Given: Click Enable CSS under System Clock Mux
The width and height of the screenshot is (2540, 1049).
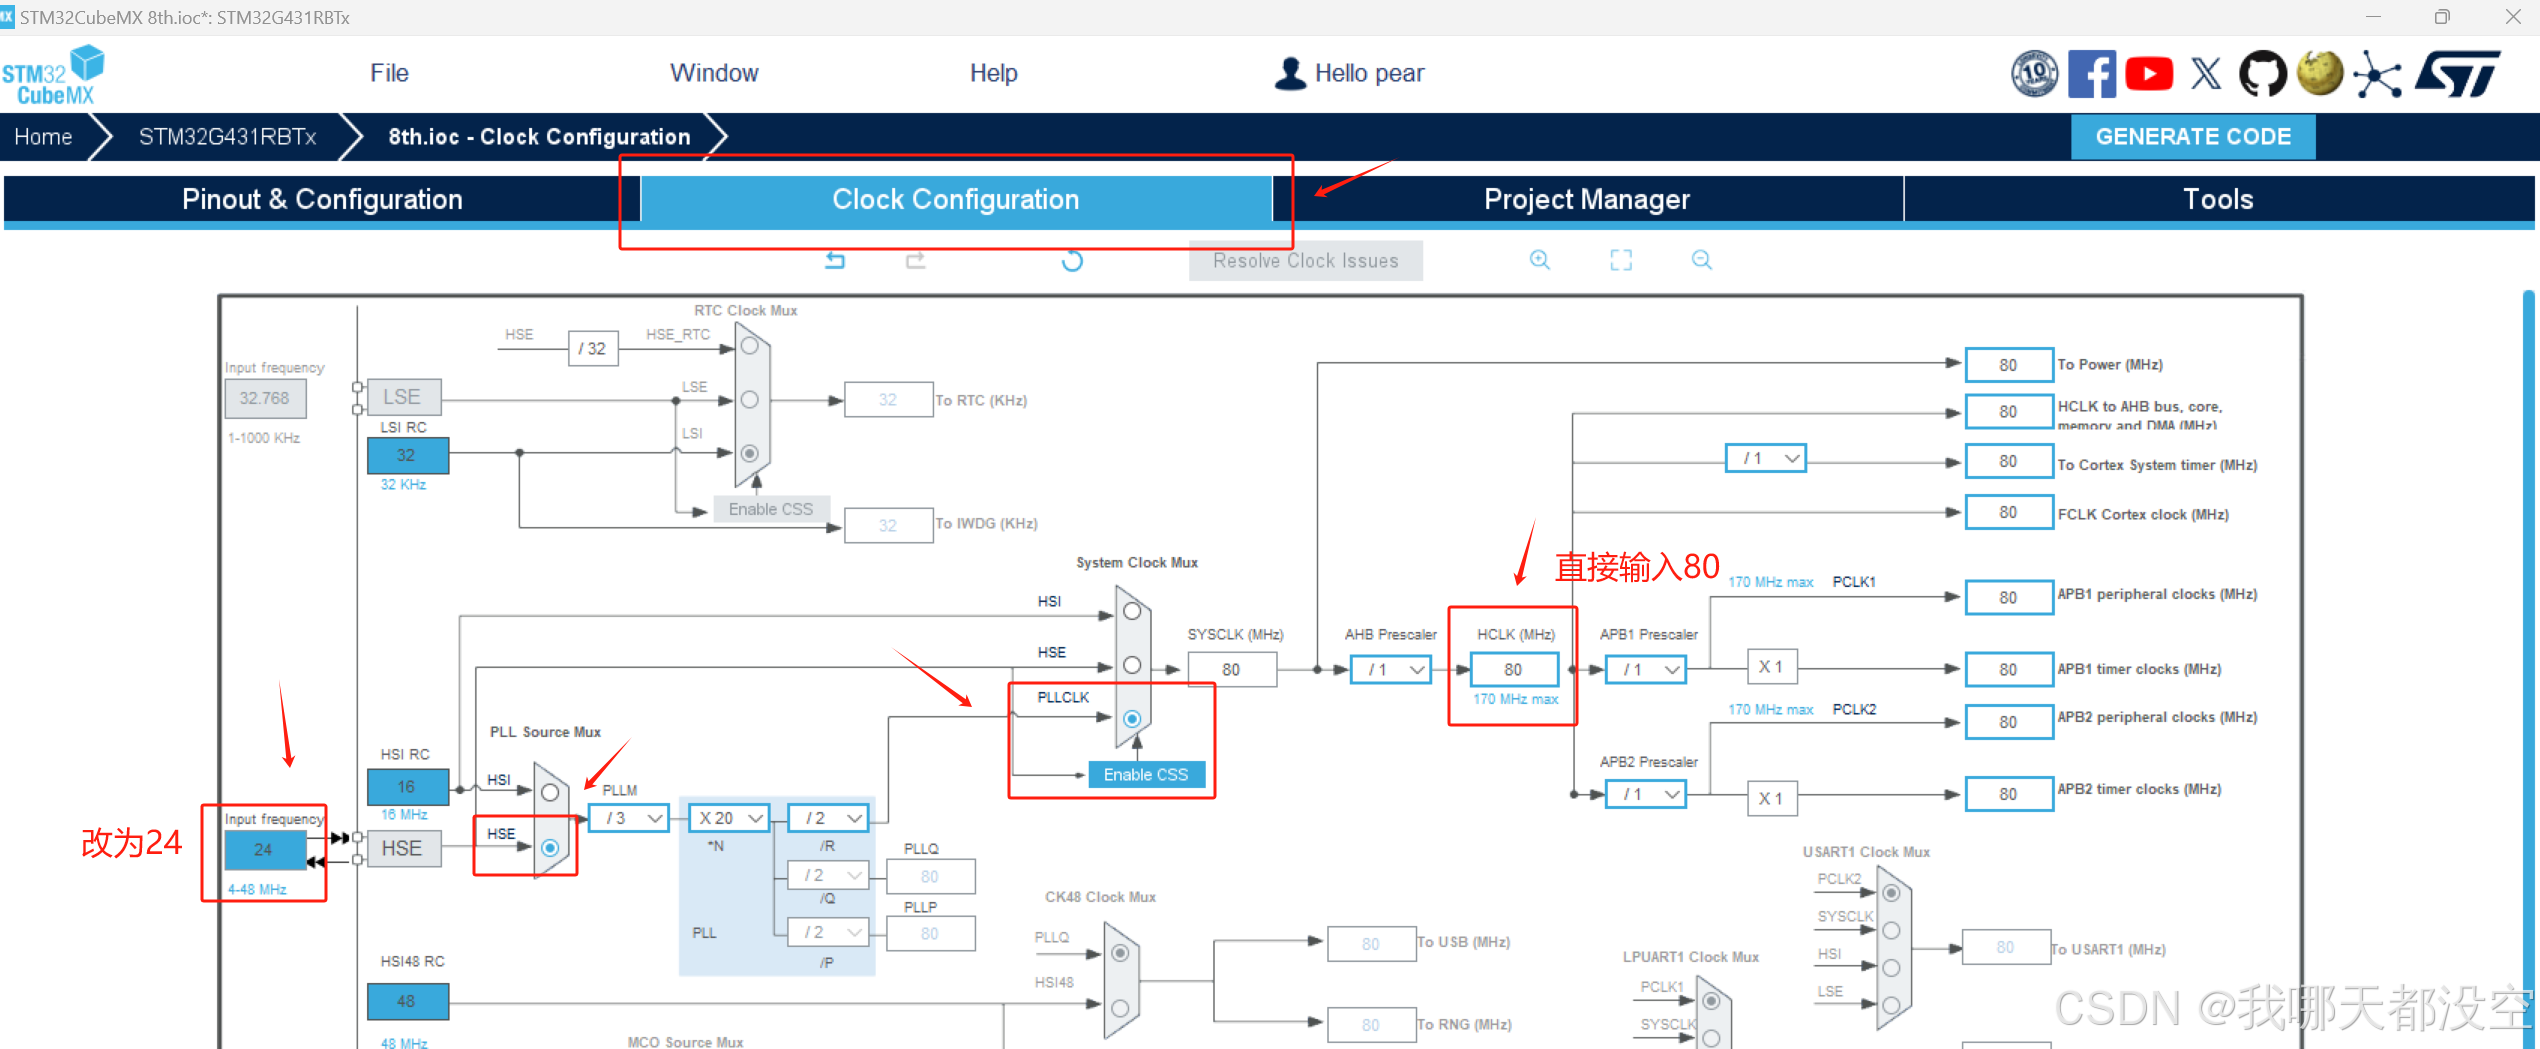Looking at the screenshot, I should pos(1146,775).
